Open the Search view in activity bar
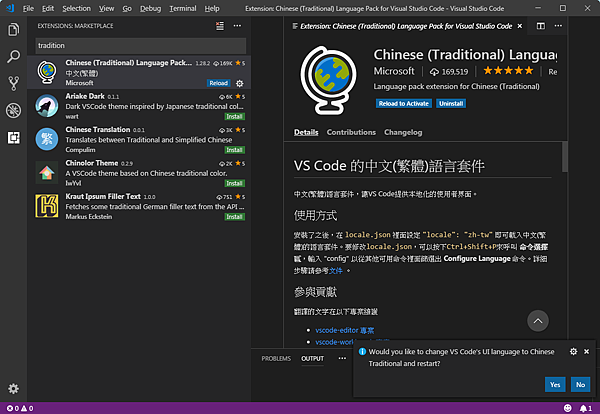The height and width of the screenshot is (414, 600). click(x=13, y=56)
